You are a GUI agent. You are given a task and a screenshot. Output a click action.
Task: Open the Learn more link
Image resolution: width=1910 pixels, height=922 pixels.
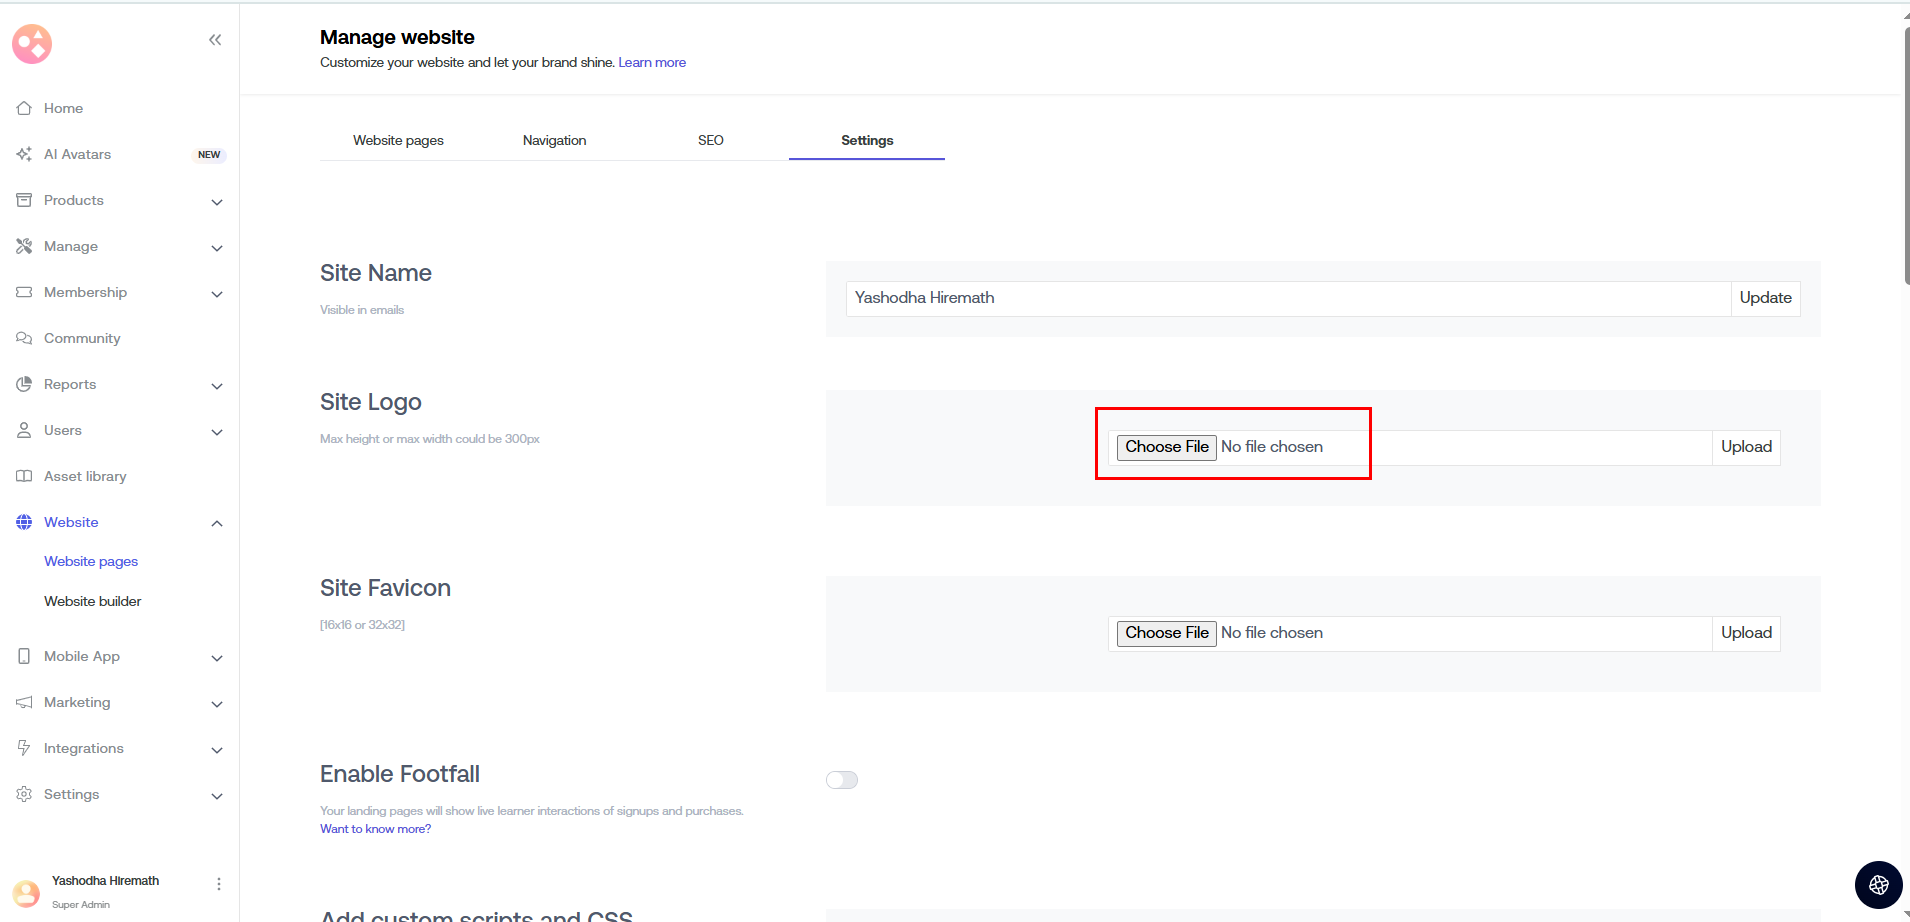(652, 62)
